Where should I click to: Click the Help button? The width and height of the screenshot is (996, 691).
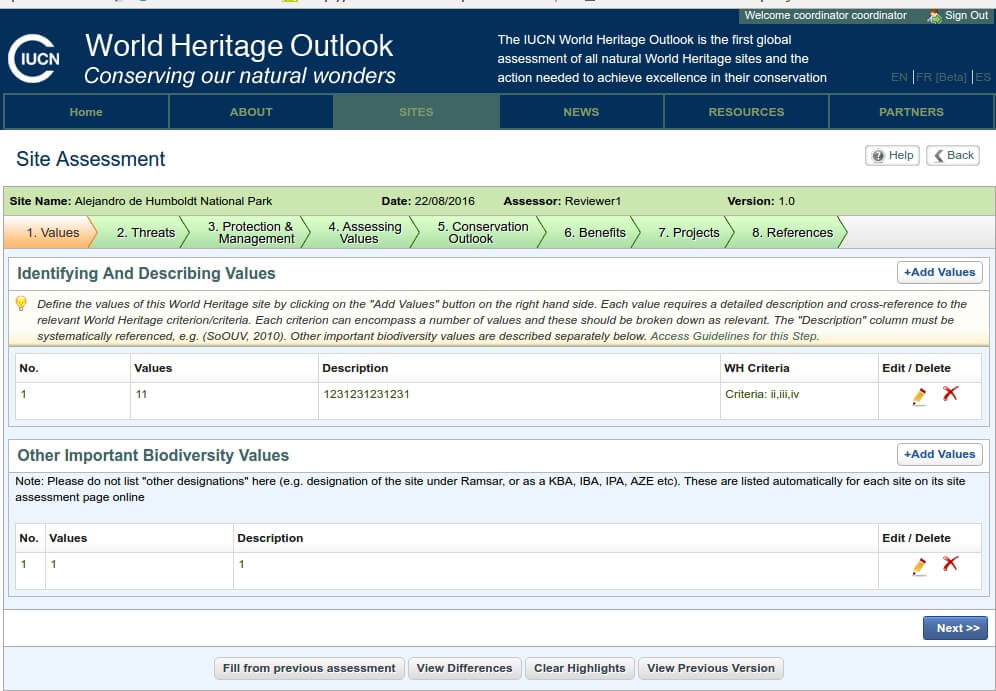(892, 156)
